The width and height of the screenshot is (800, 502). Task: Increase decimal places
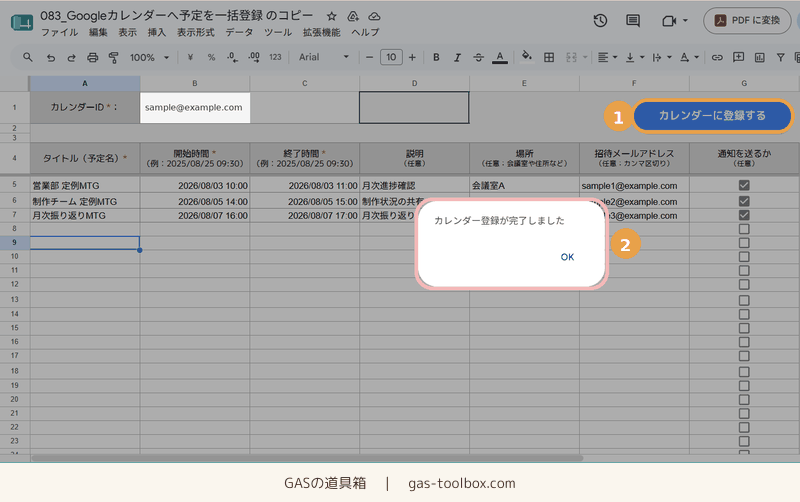[x=254, y=57]
